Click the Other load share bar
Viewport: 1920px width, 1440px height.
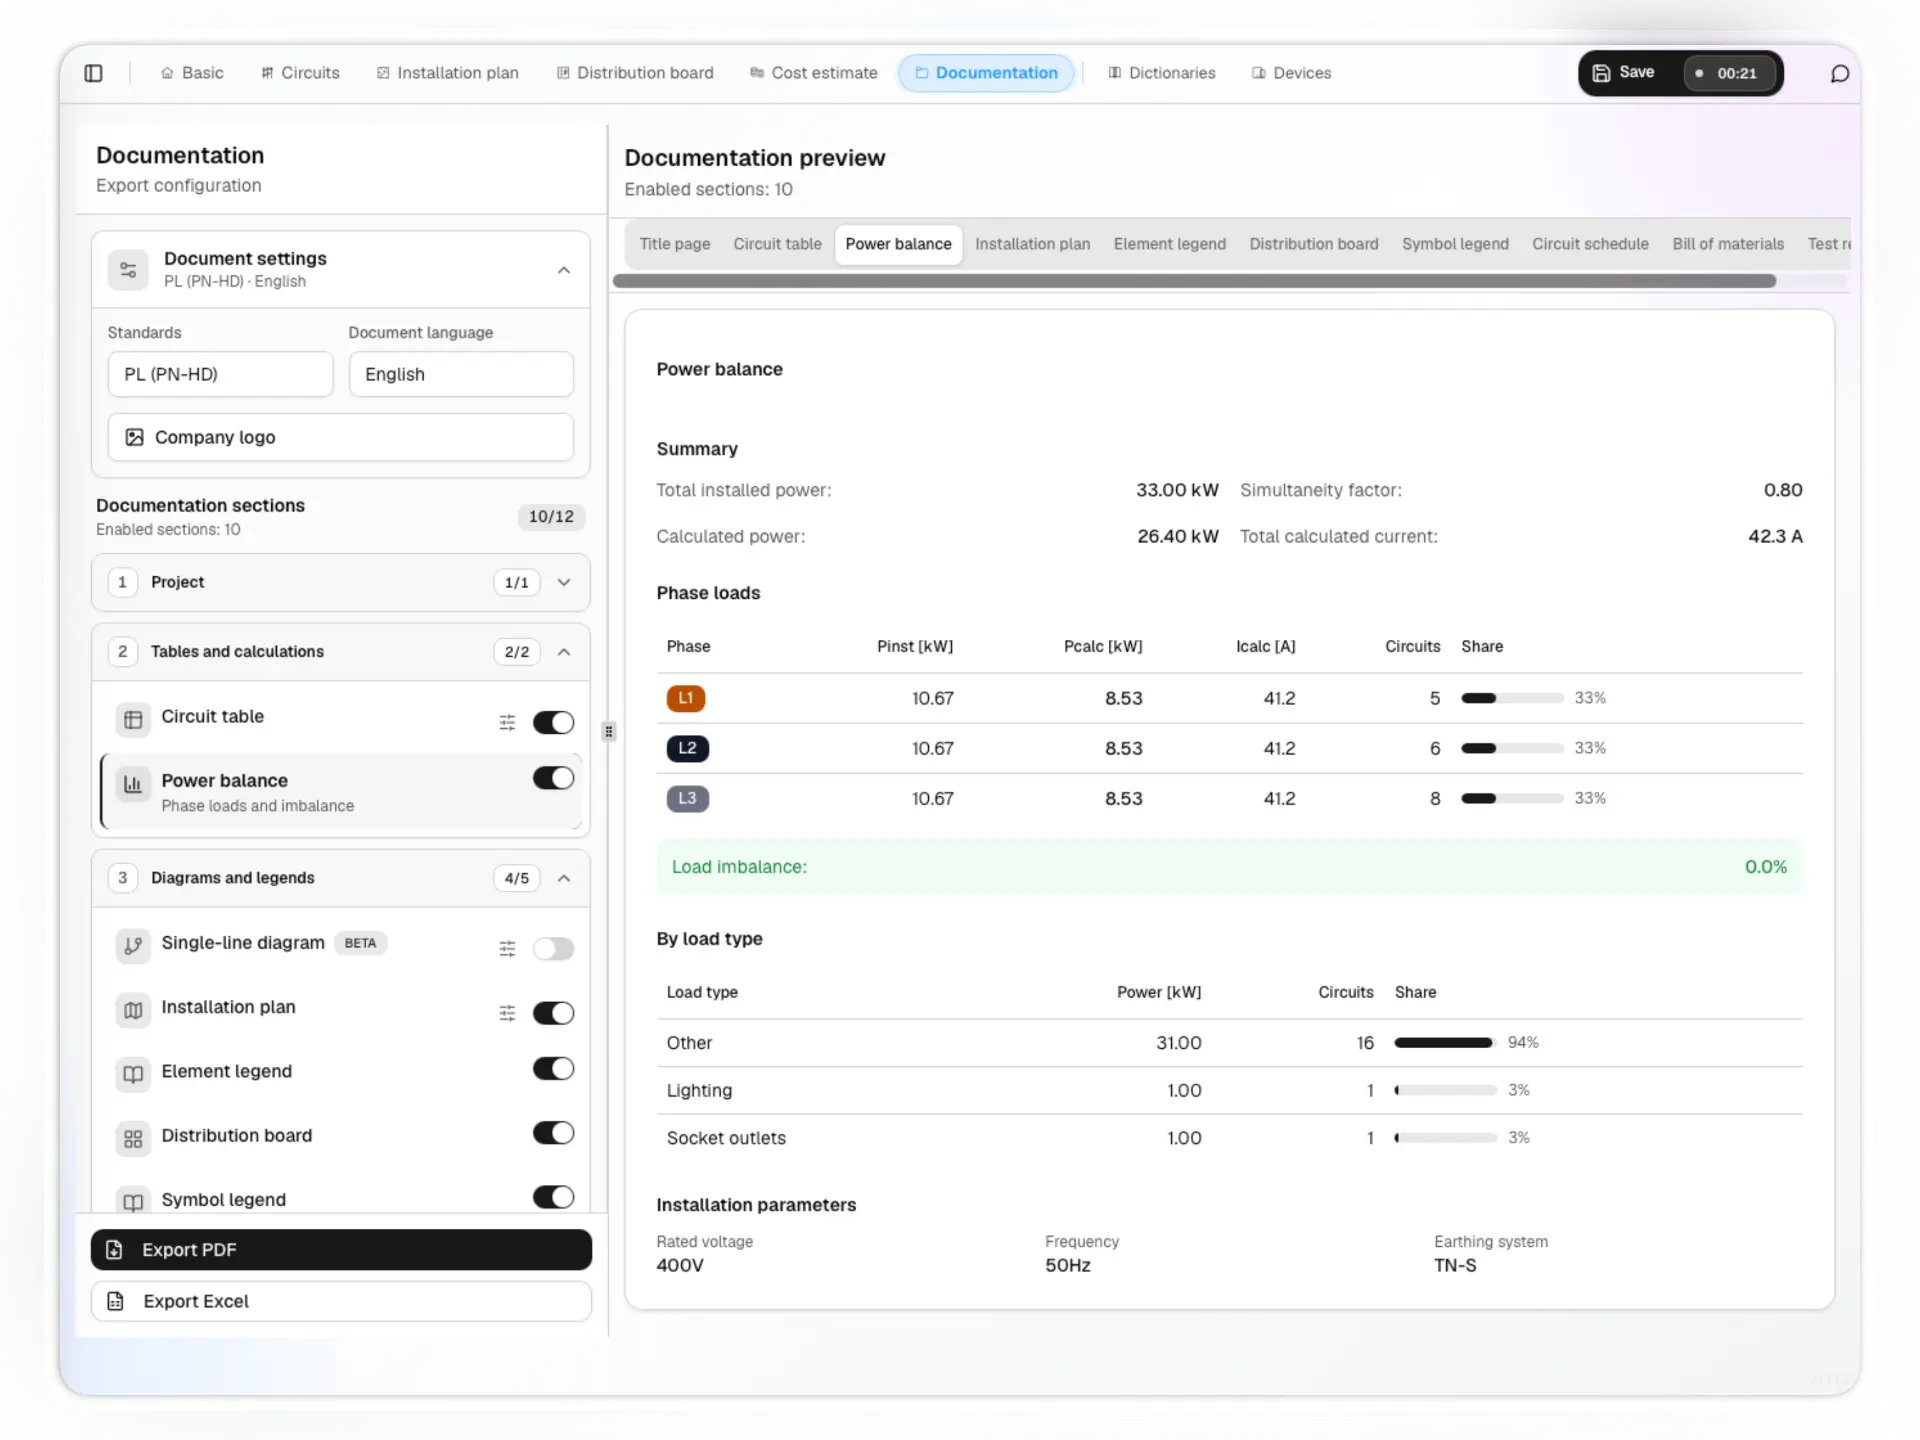click(x=1445, y=1042)
